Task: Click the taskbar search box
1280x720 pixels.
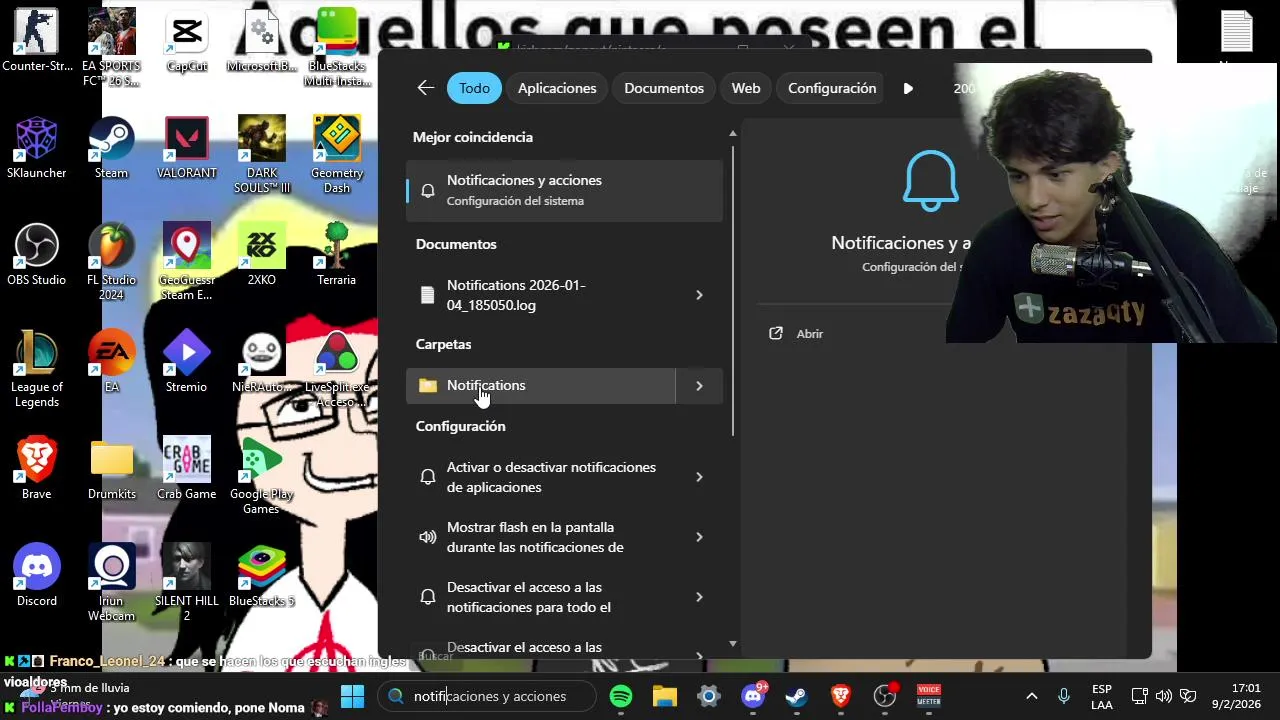Action: [x=489, y=696]
